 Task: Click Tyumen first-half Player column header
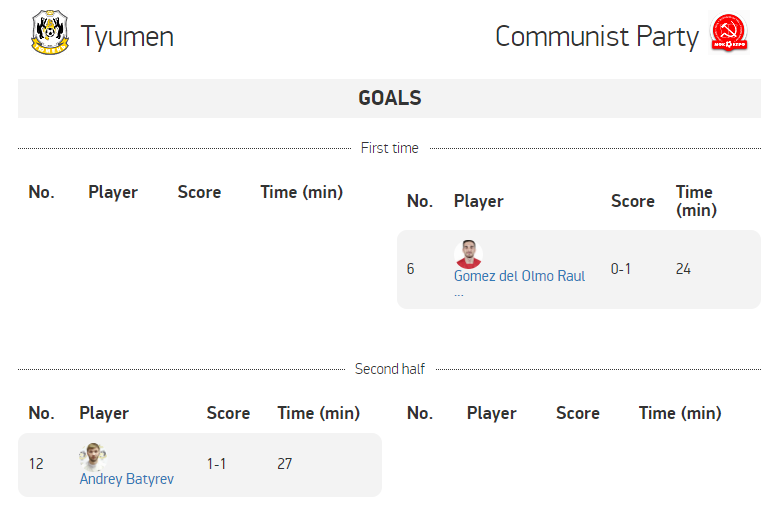pos(113,193)
